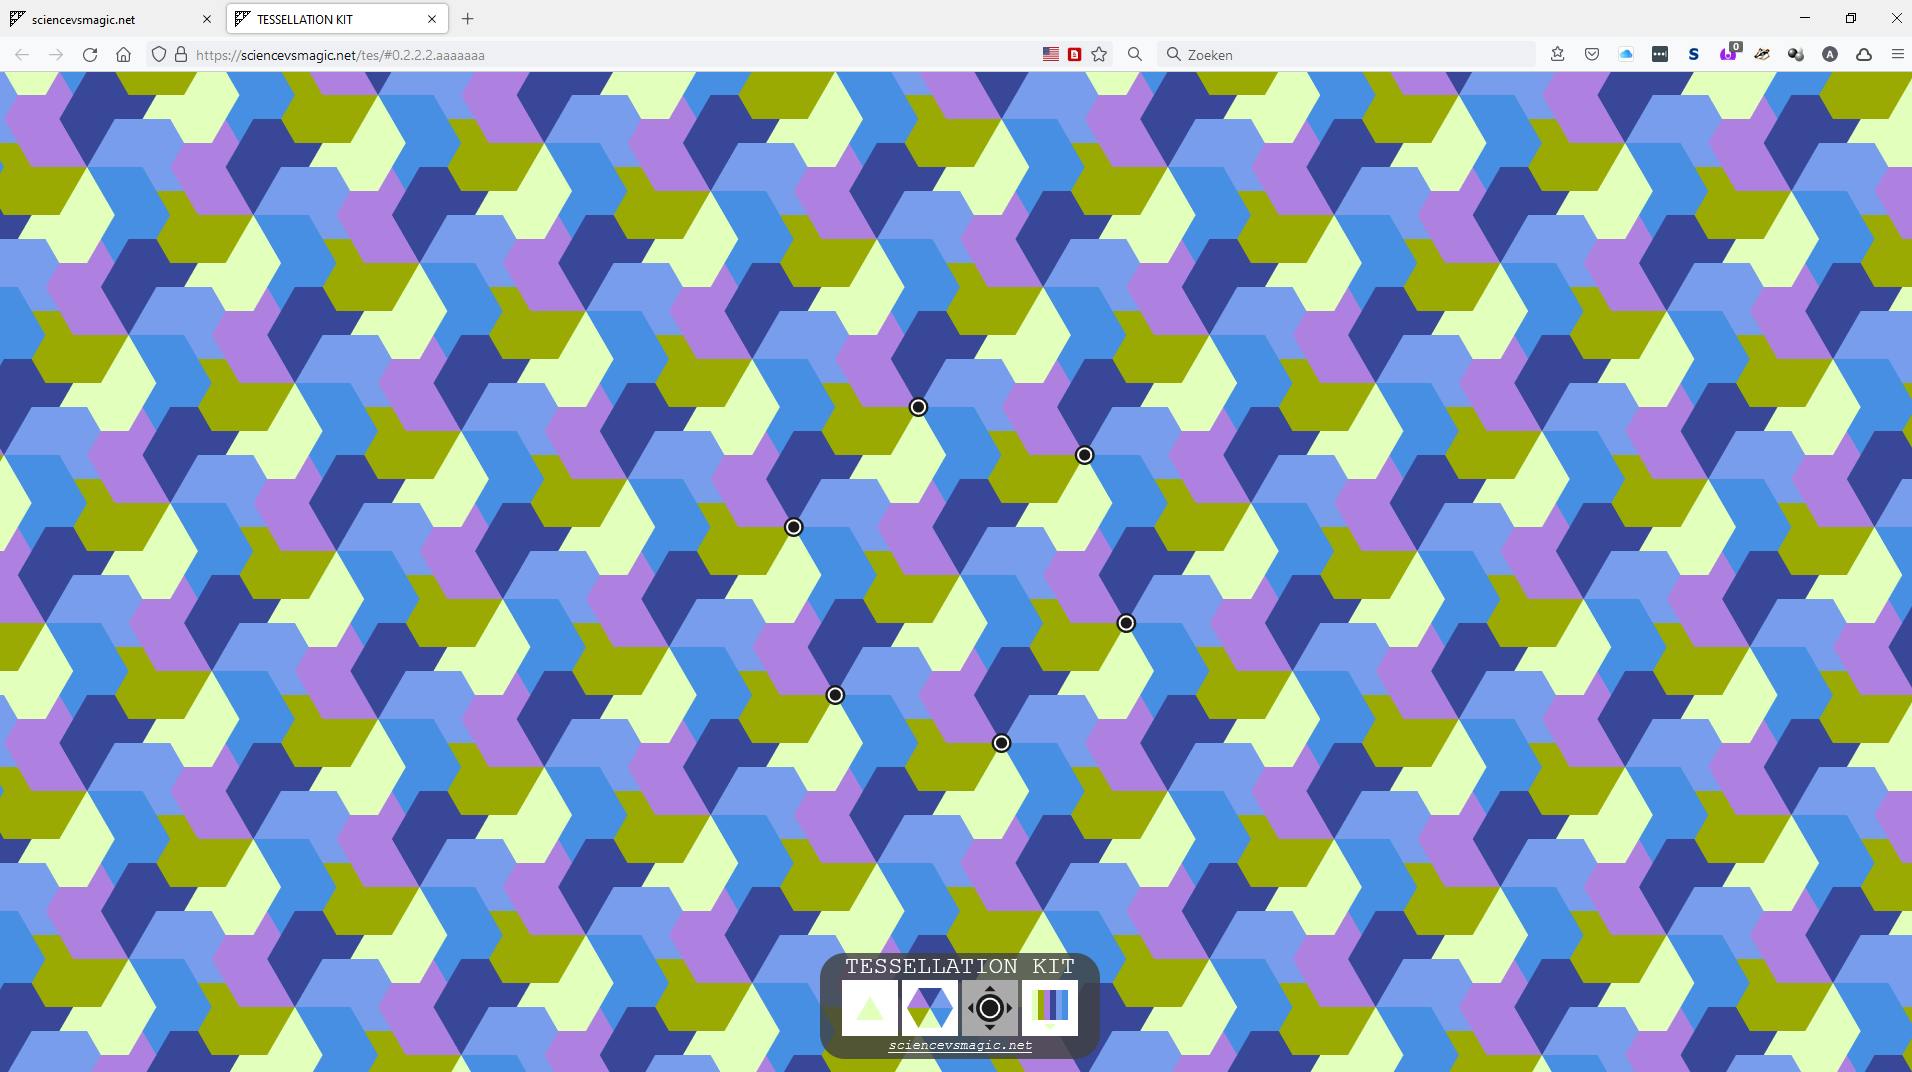Go to the browser home page

coord(124,55)
